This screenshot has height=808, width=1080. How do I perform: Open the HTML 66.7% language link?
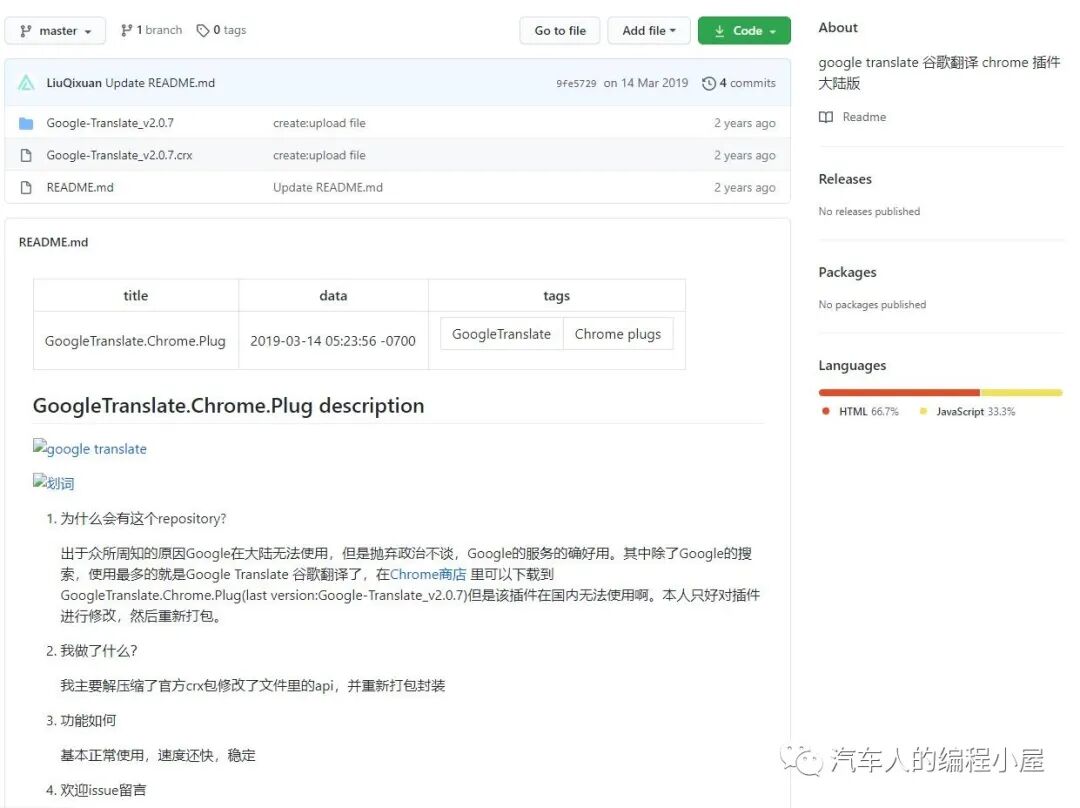869,411
